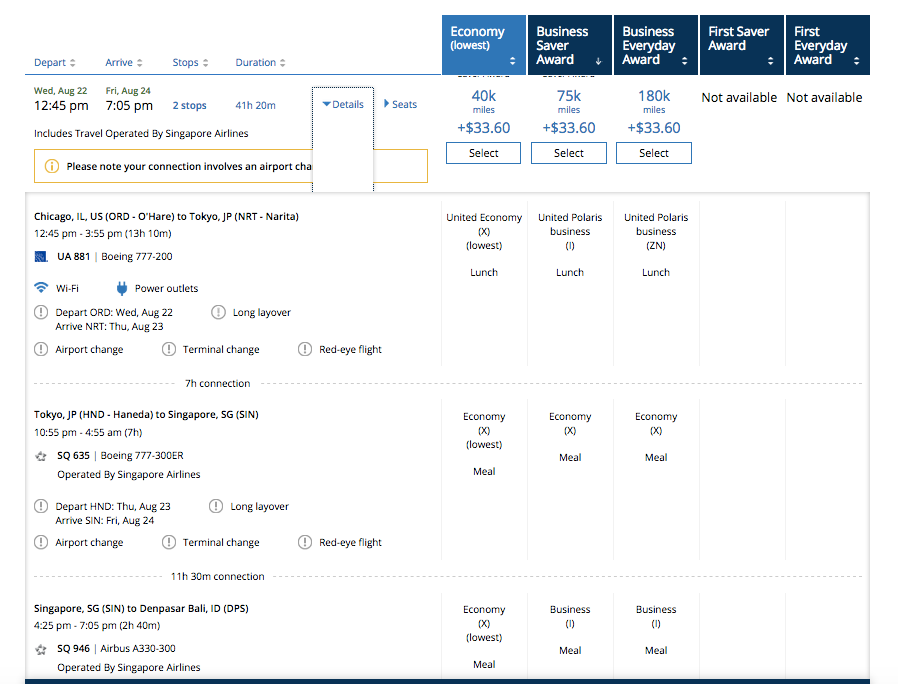This screenshot has height=684, width=898.
Task: Click warning icon beside second Terminal change
Action: pos(168,542)
